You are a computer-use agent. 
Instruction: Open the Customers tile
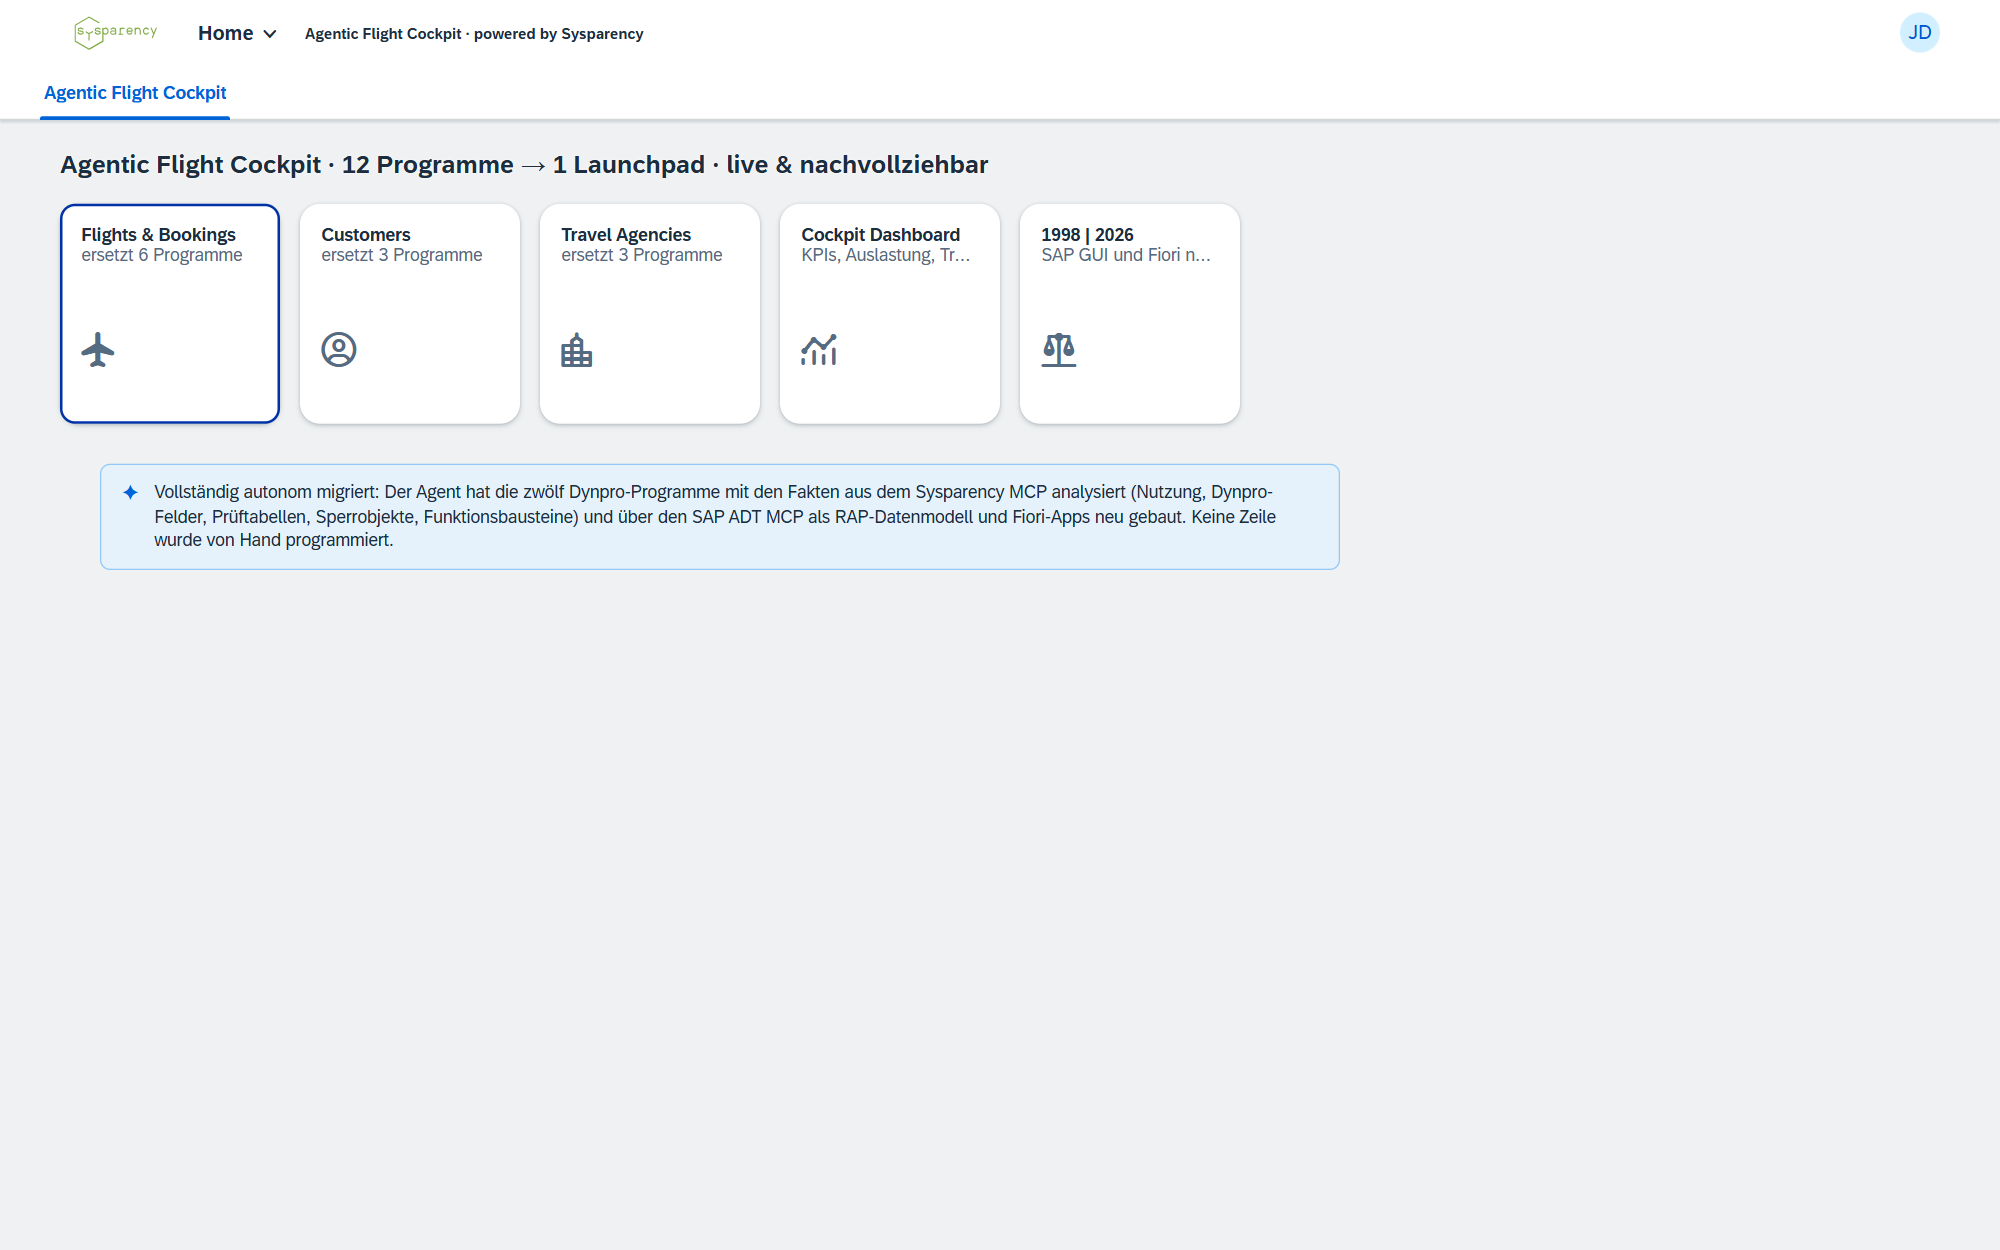tap(410, 314)
